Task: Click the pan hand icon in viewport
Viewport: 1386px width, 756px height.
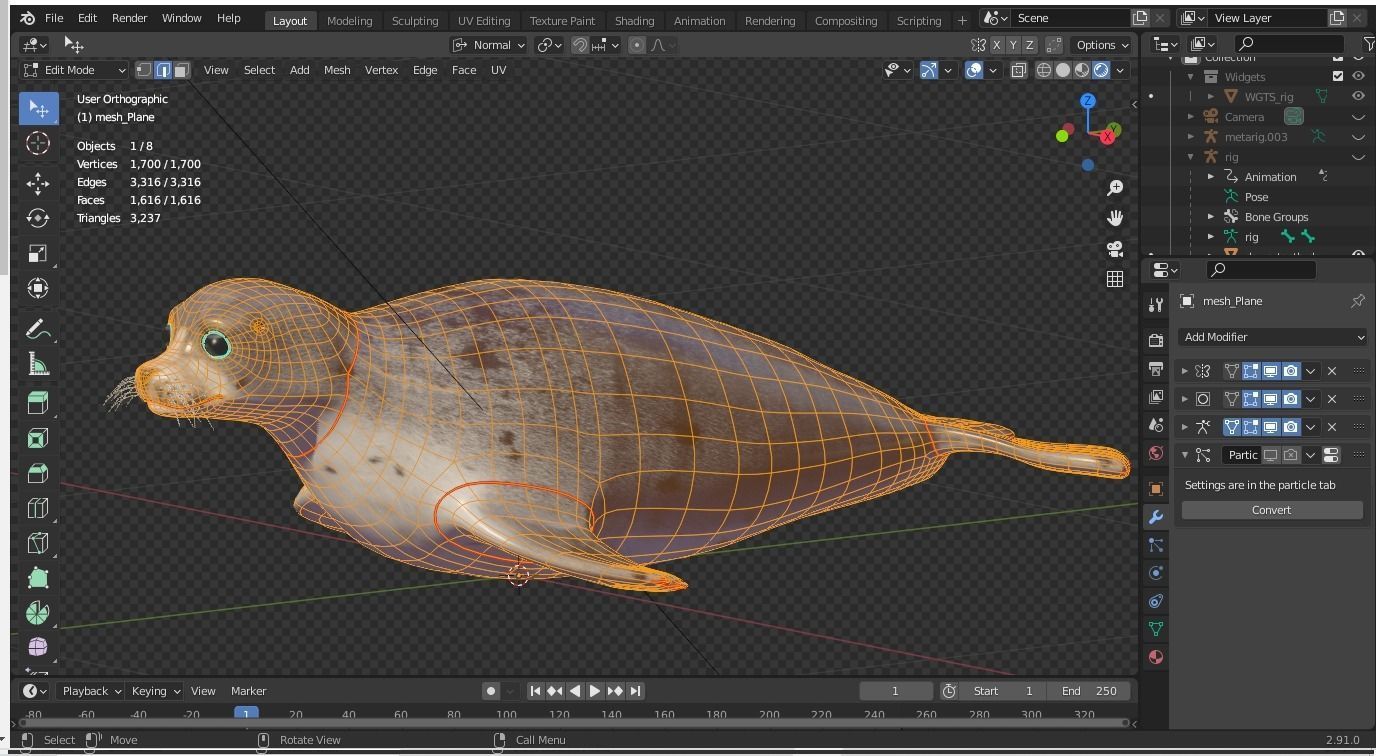Action: [x=1115, y=218]
